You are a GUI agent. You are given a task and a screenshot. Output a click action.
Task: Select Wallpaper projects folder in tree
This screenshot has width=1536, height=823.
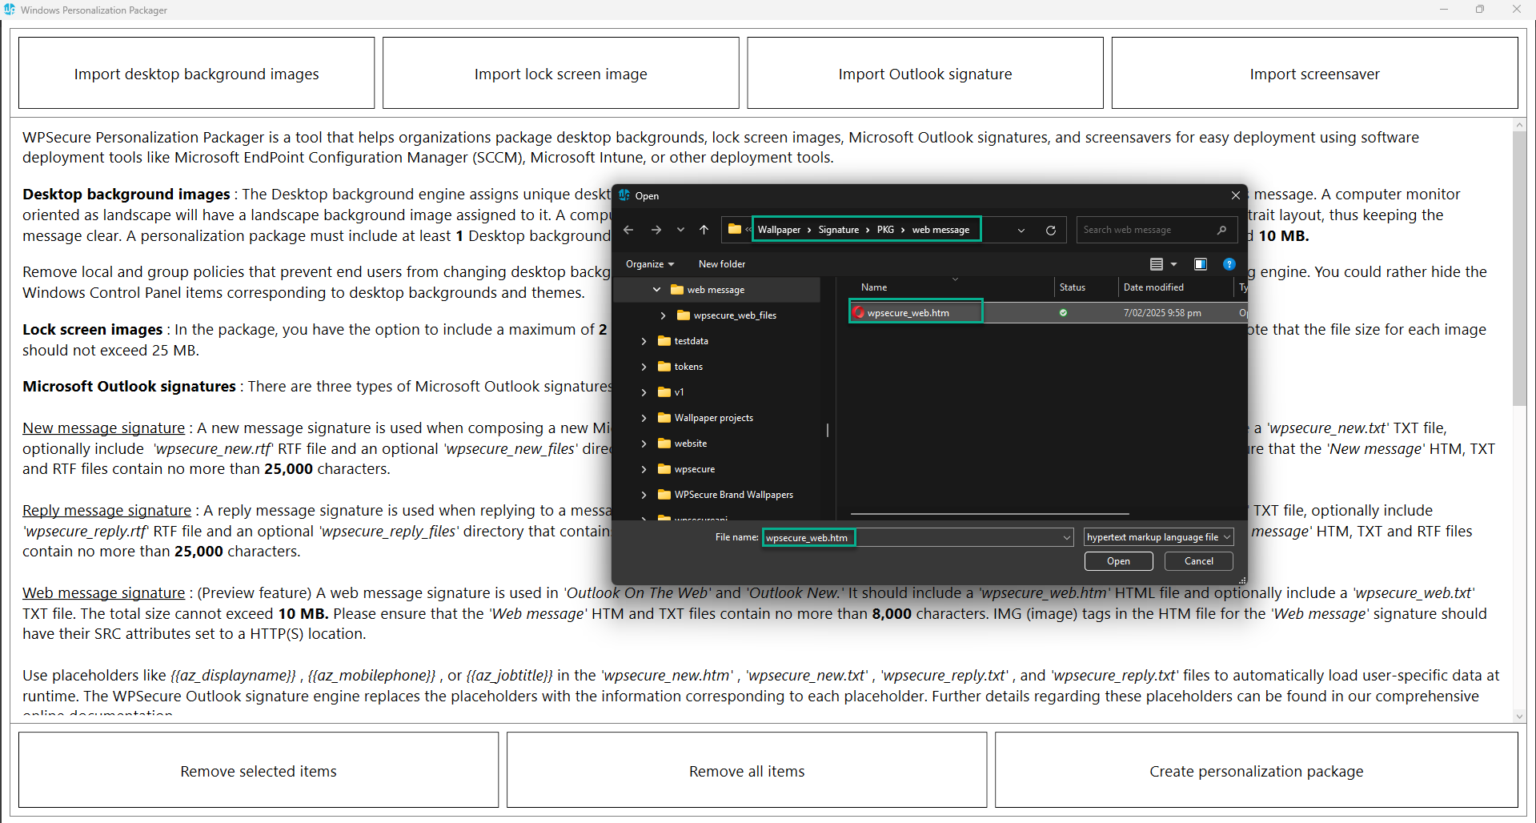click(x=713, y=418)
